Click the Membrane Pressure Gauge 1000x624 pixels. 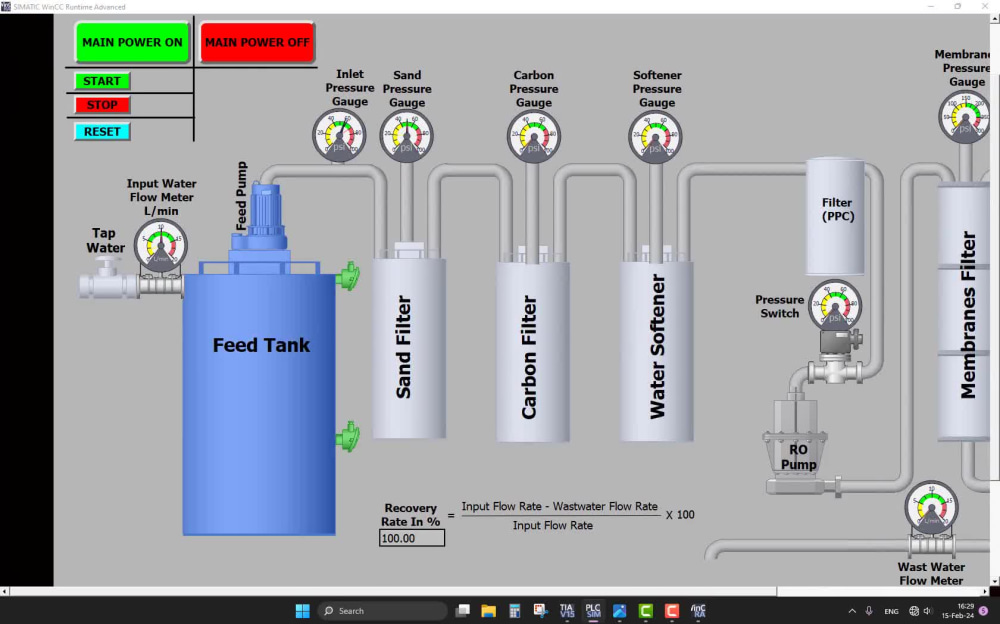(x=963, y=117)
